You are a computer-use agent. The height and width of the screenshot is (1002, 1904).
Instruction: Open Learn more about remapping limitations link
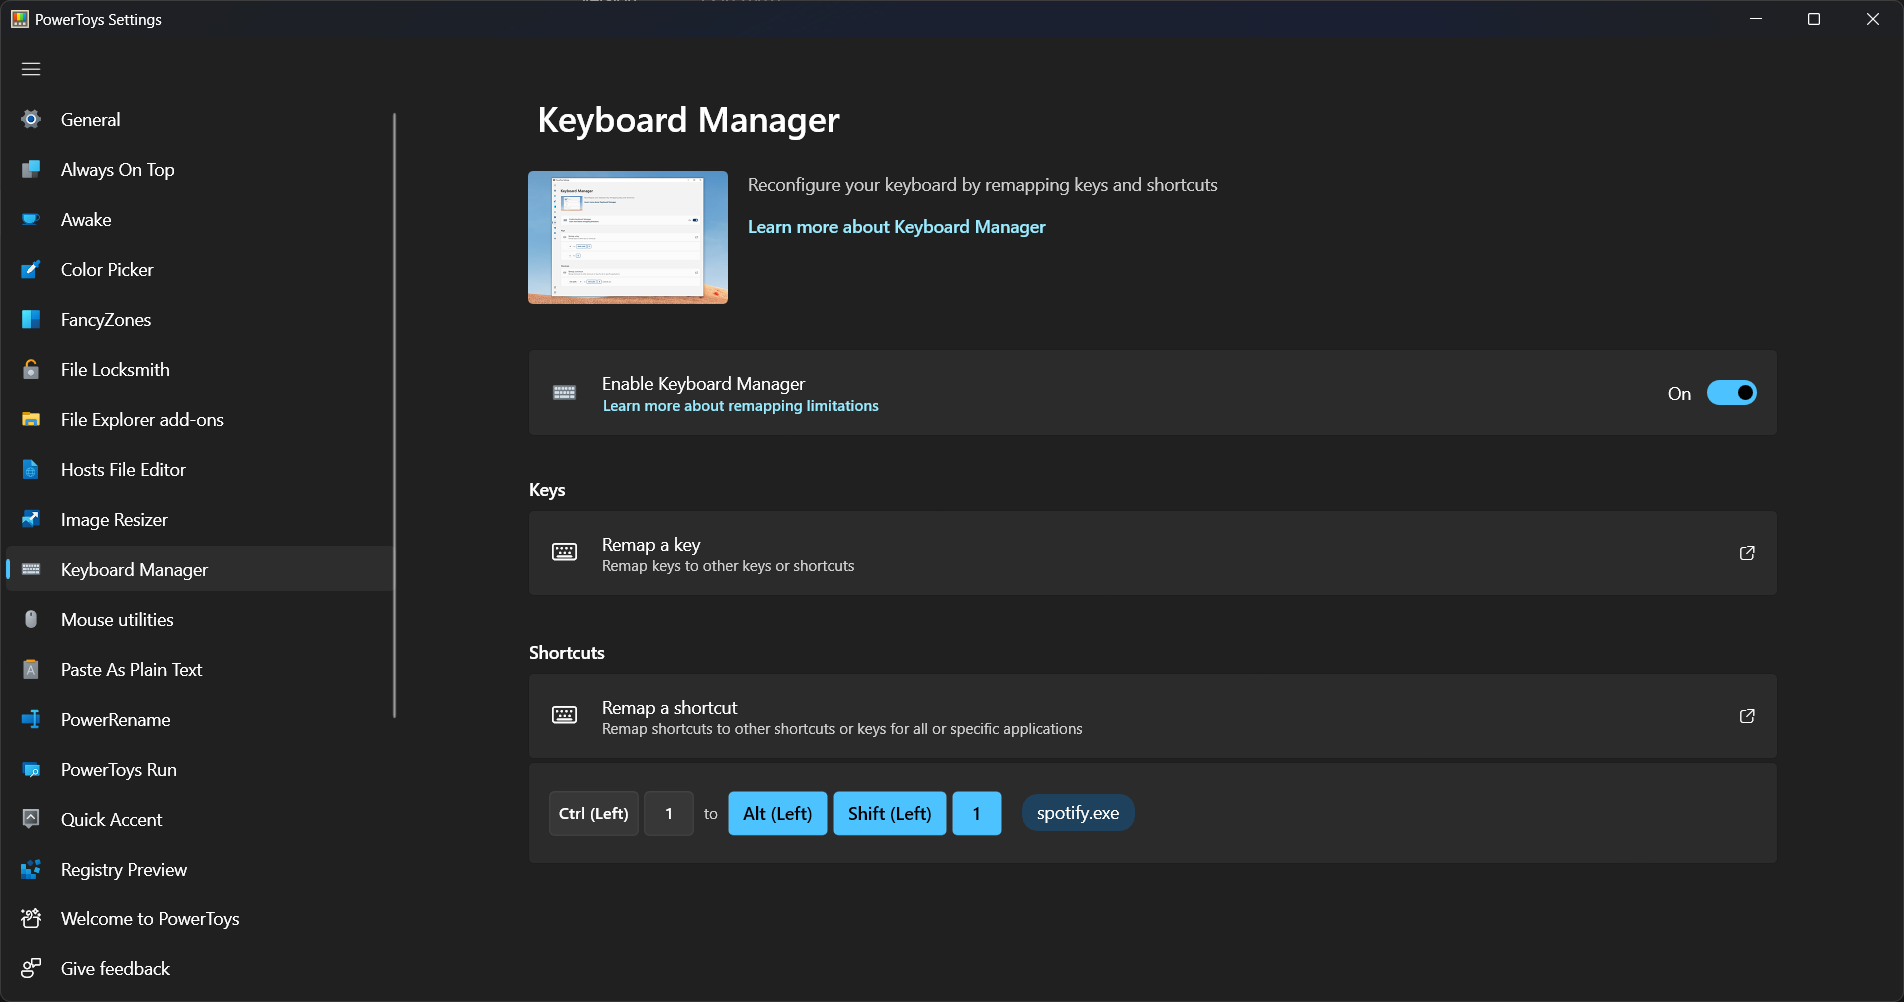(740, 406)
